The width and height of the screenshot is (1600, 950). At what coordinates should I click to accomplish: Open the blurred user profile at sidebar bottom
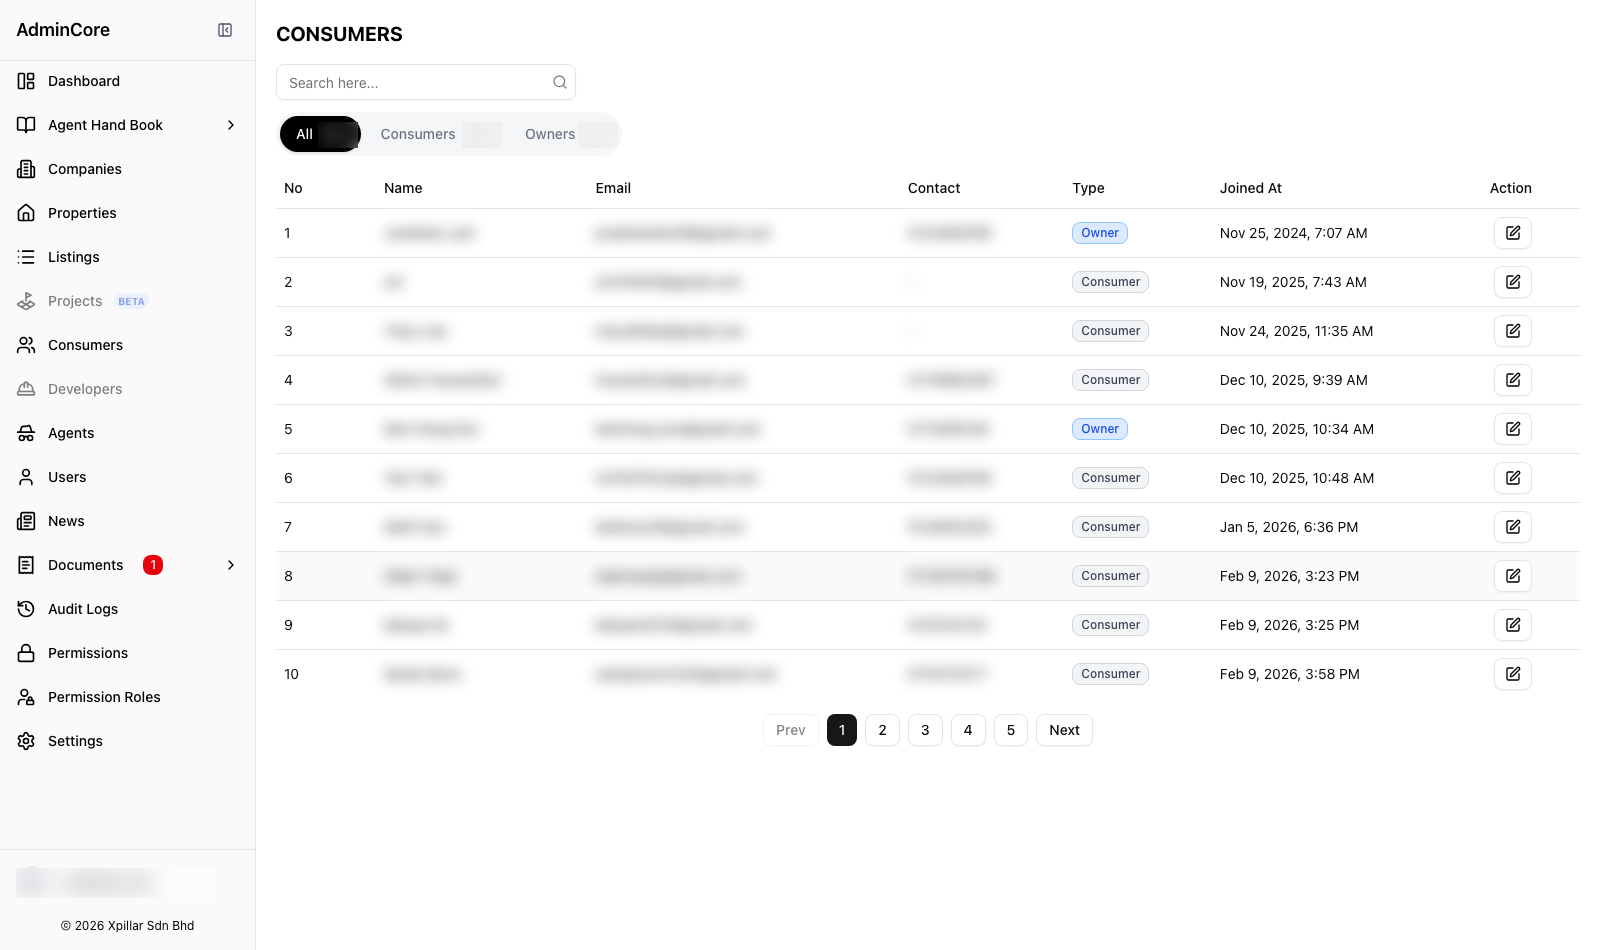pyautogui.click(x=116, y=882)
